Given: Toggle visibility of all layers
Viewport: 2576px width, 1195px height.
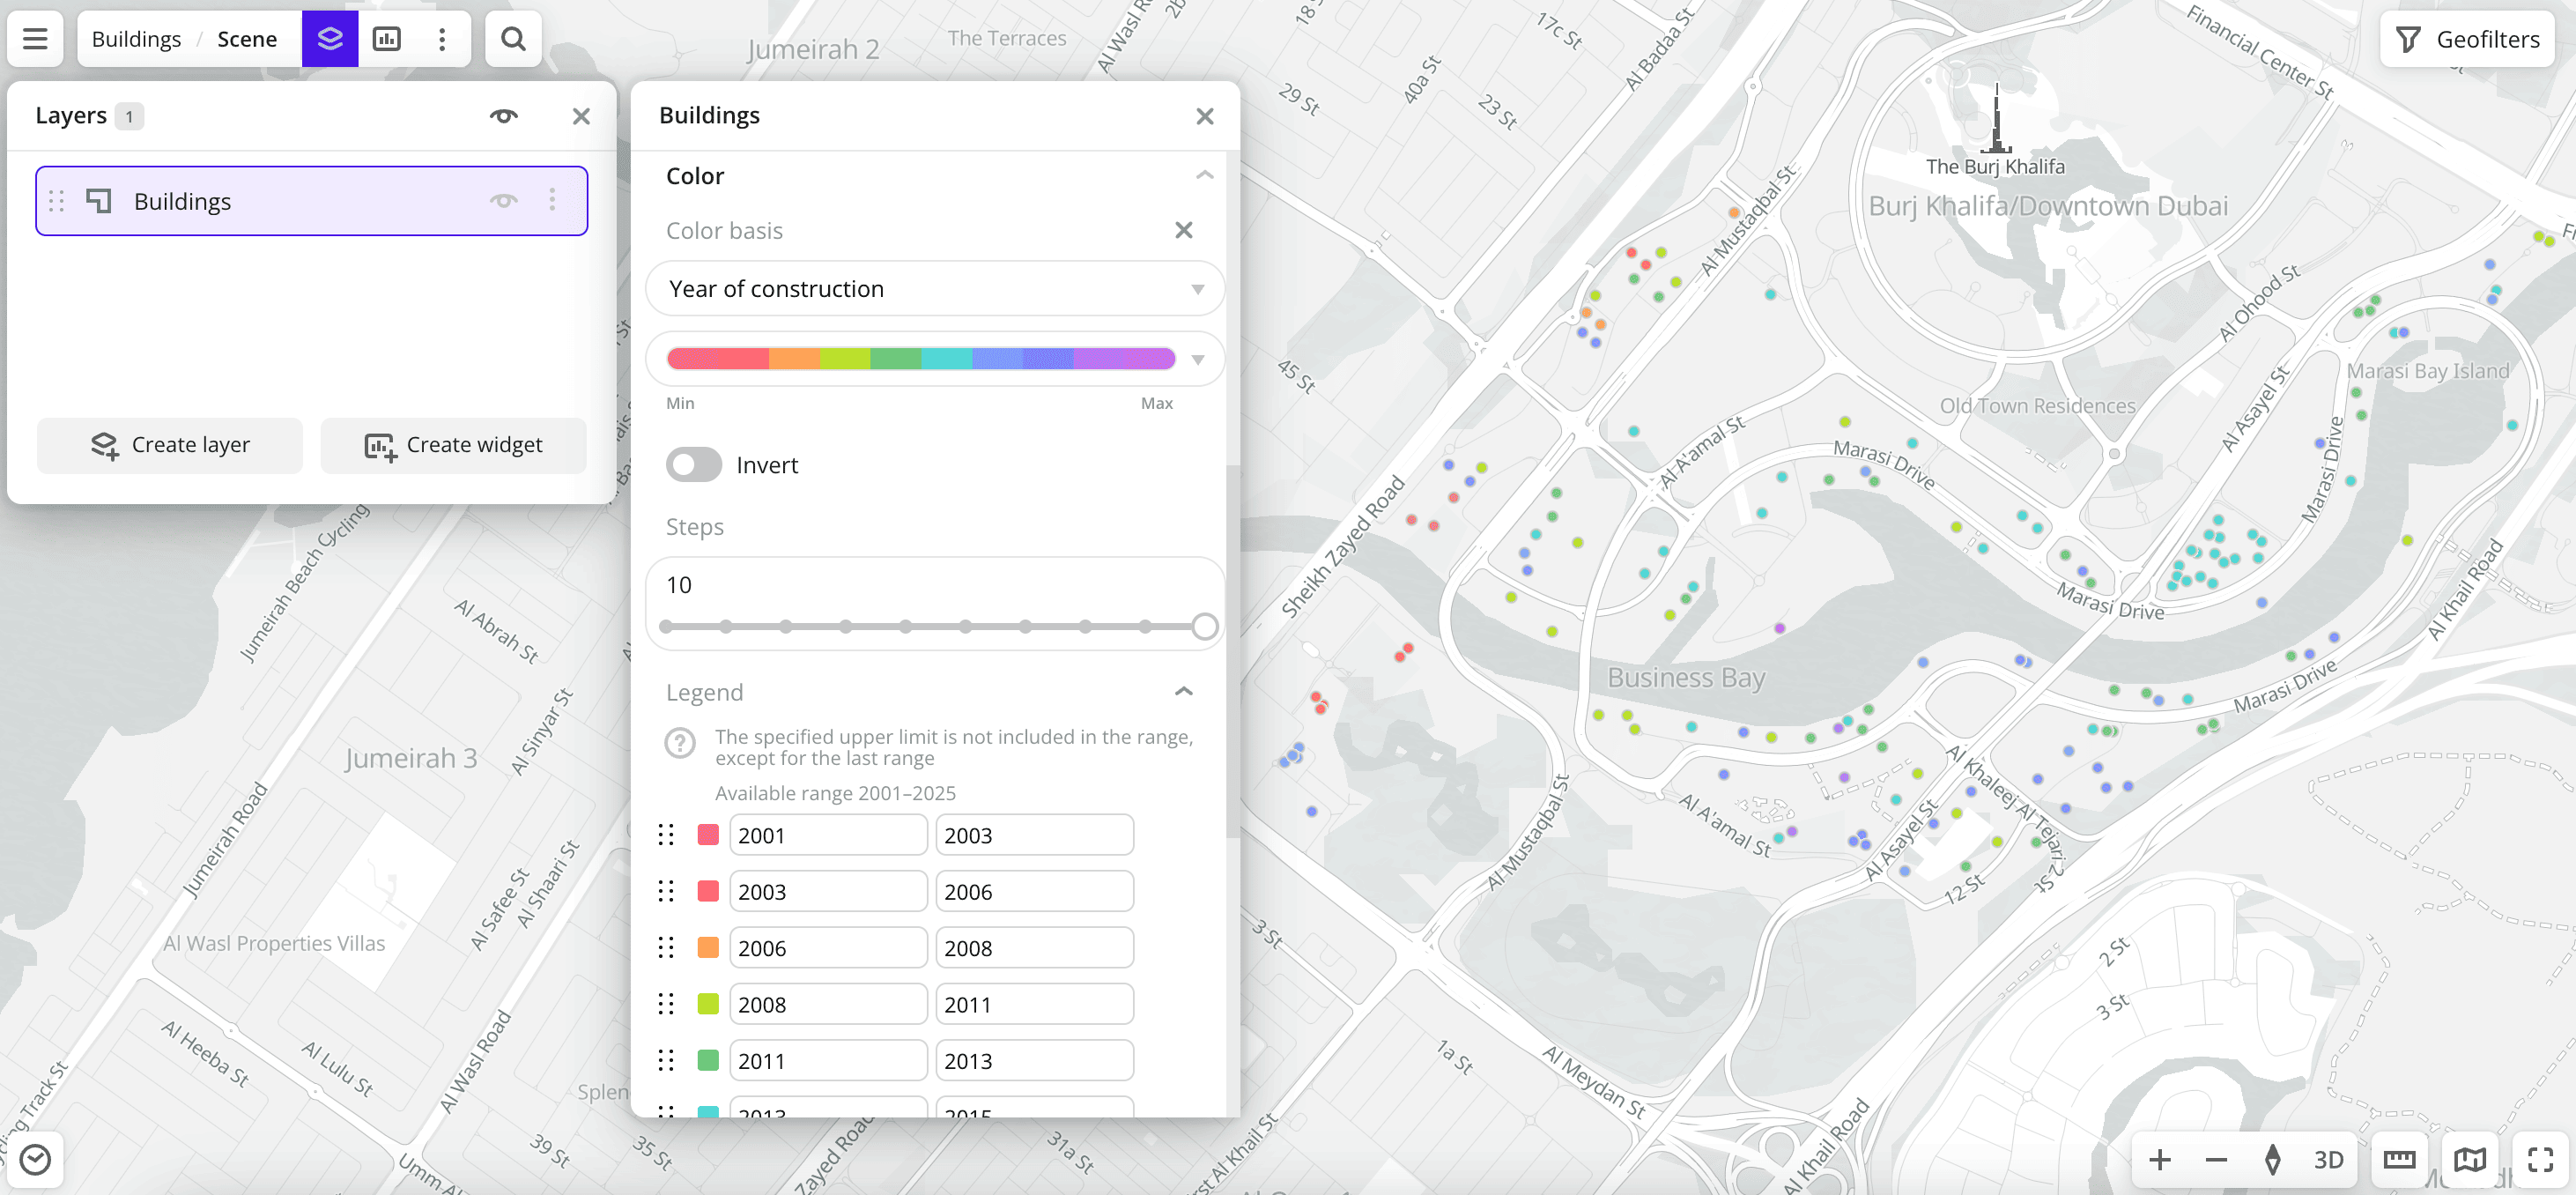Looking at the screenshot, I should [503, 116].
